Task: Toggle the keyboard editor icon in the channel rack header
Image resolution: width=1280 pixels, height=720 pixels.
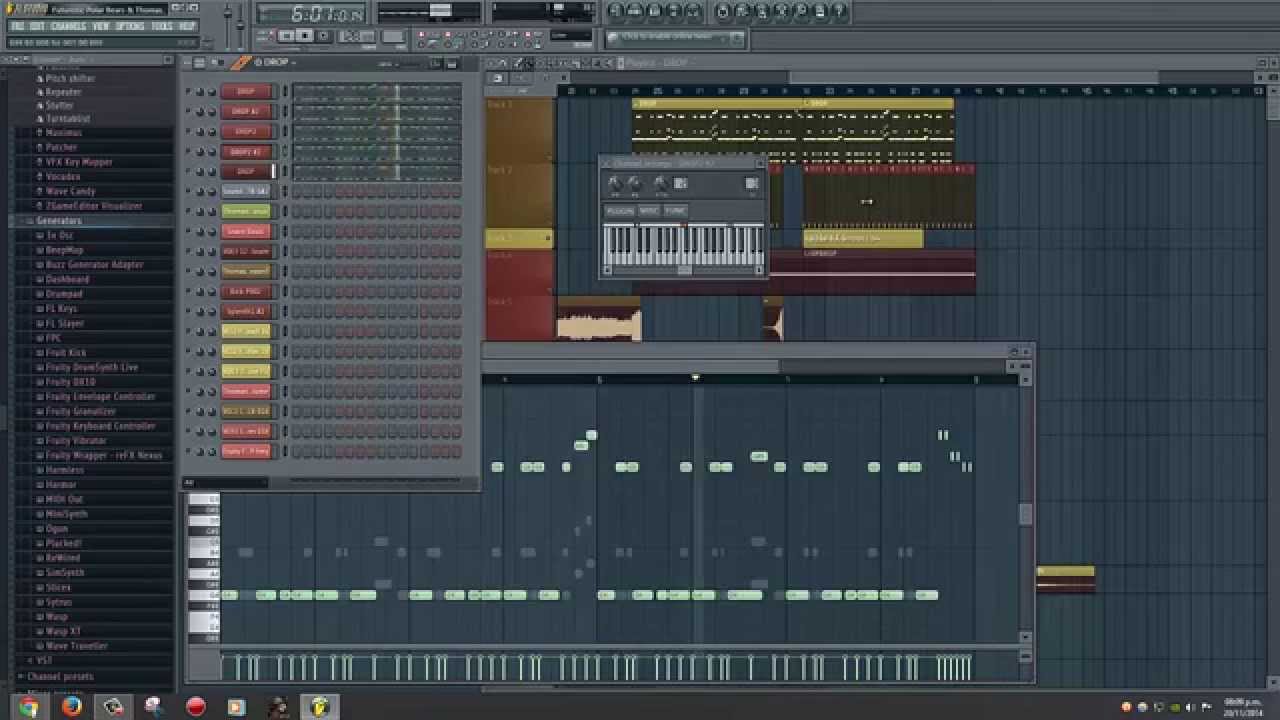Action: [452, 63]
